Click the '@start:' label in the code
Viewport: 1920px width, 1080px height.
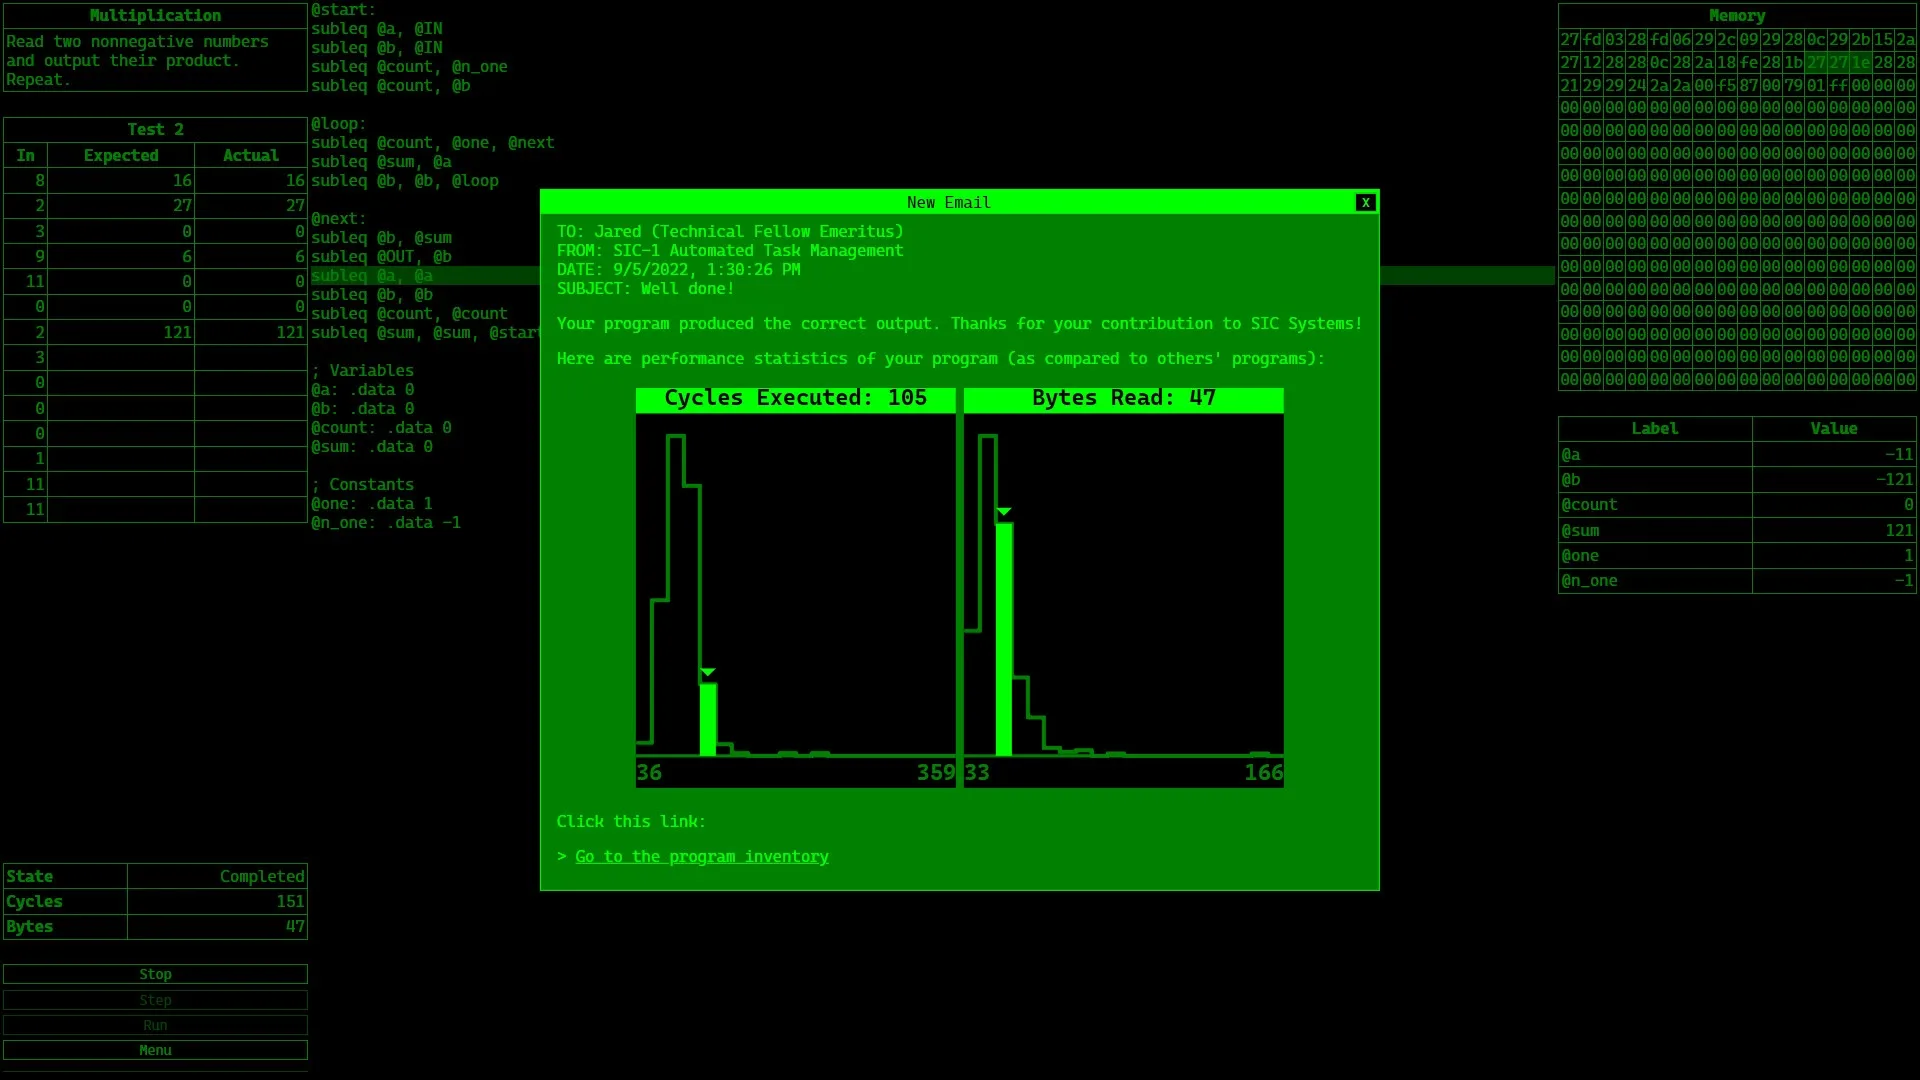[x=343, y=10]
